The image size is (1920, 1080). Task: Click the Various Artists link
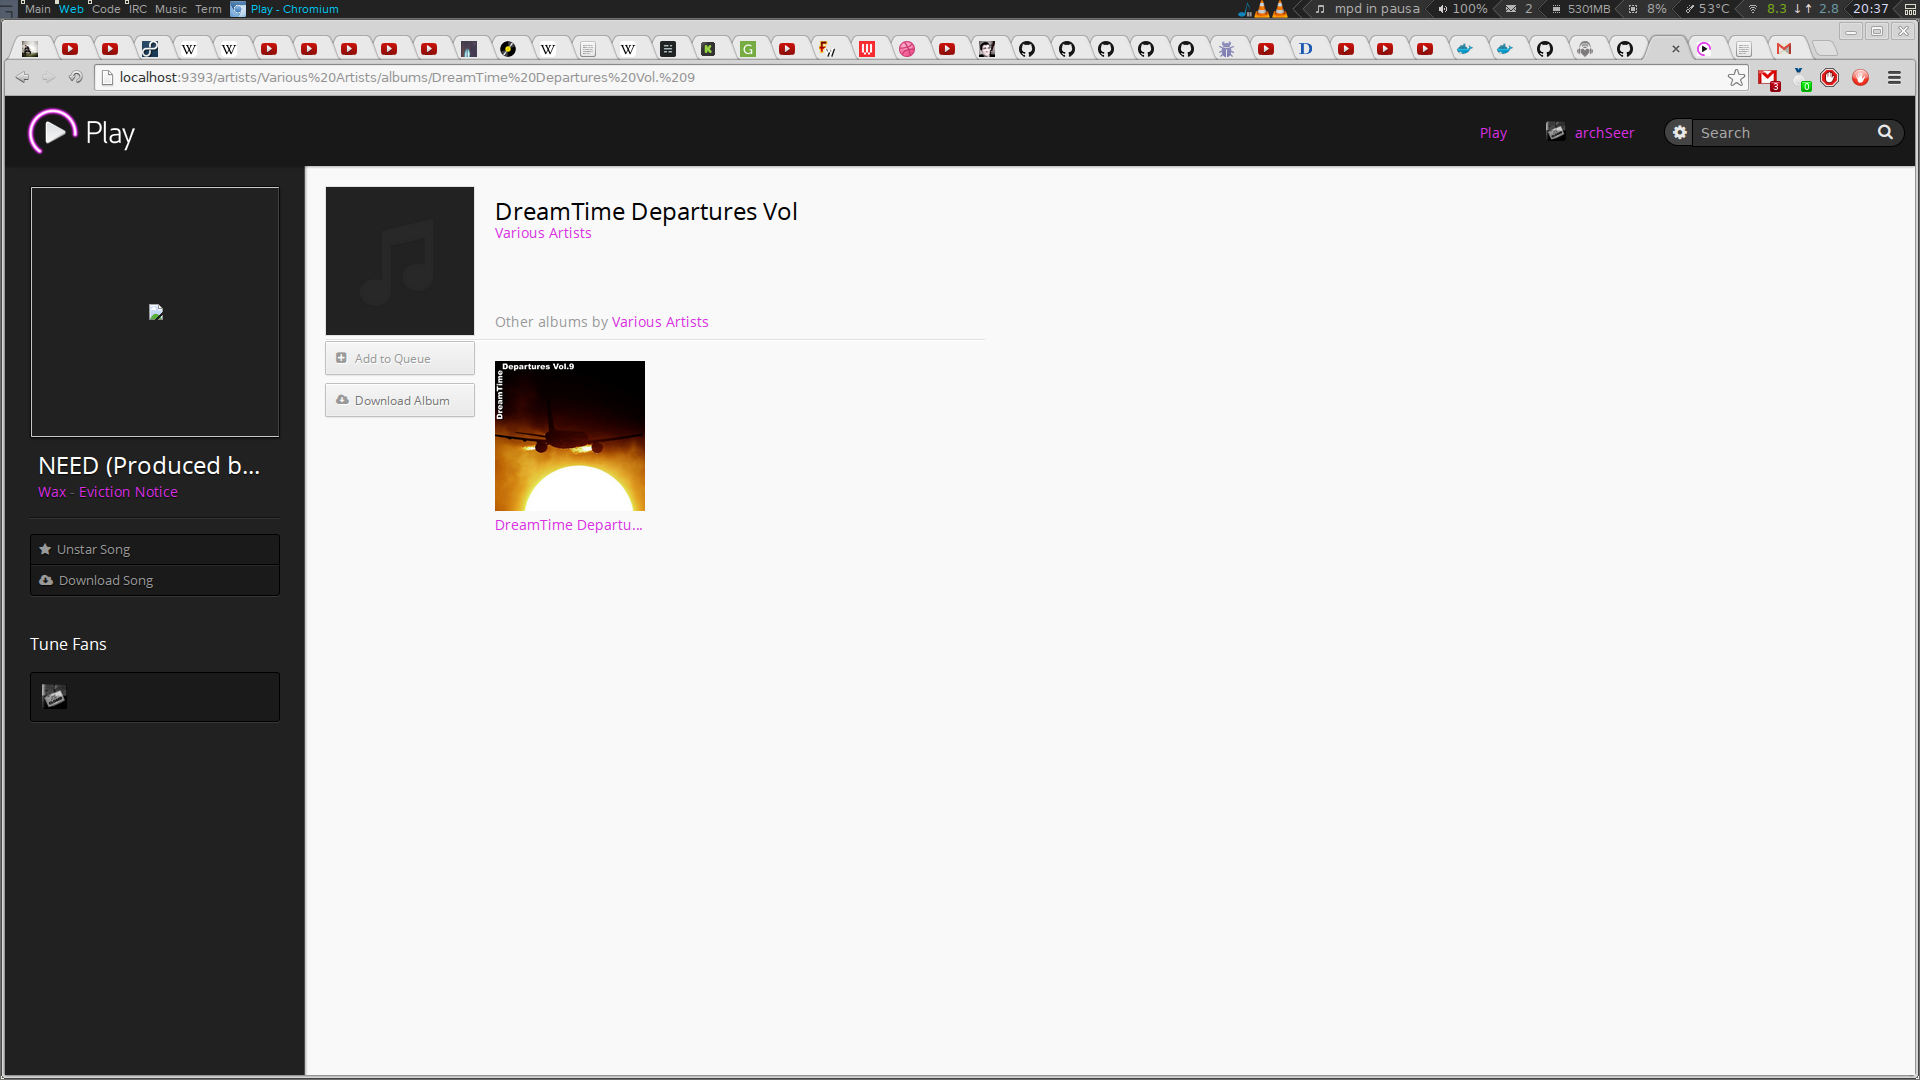(543, 232)
